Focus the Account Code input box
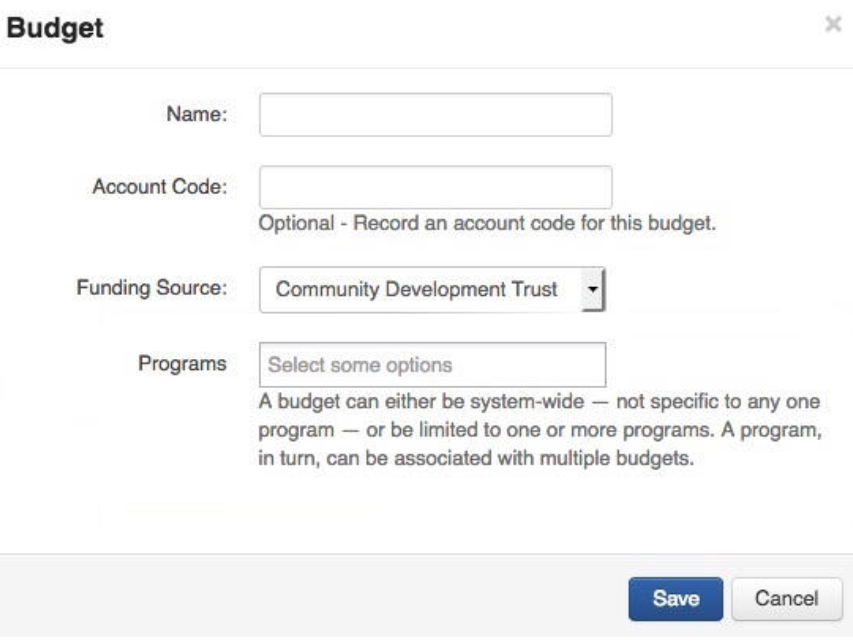 tap(435, 187)
